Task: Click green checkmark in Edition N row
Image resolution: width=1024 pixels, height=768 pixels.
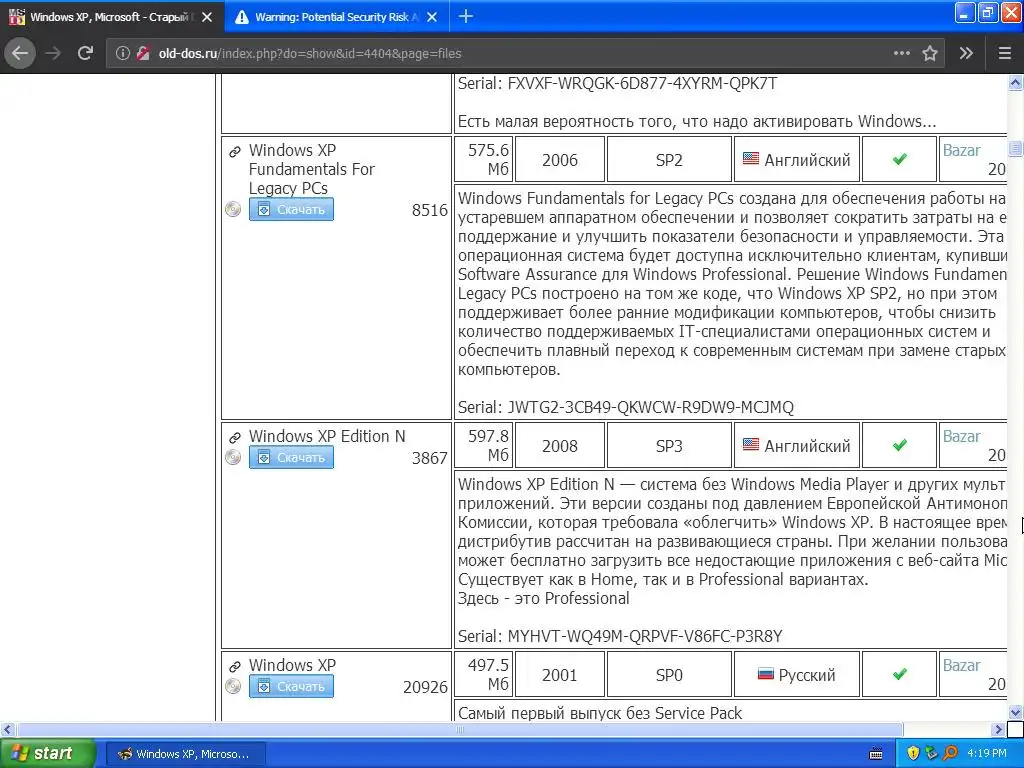Action: (x=900, y=445)
